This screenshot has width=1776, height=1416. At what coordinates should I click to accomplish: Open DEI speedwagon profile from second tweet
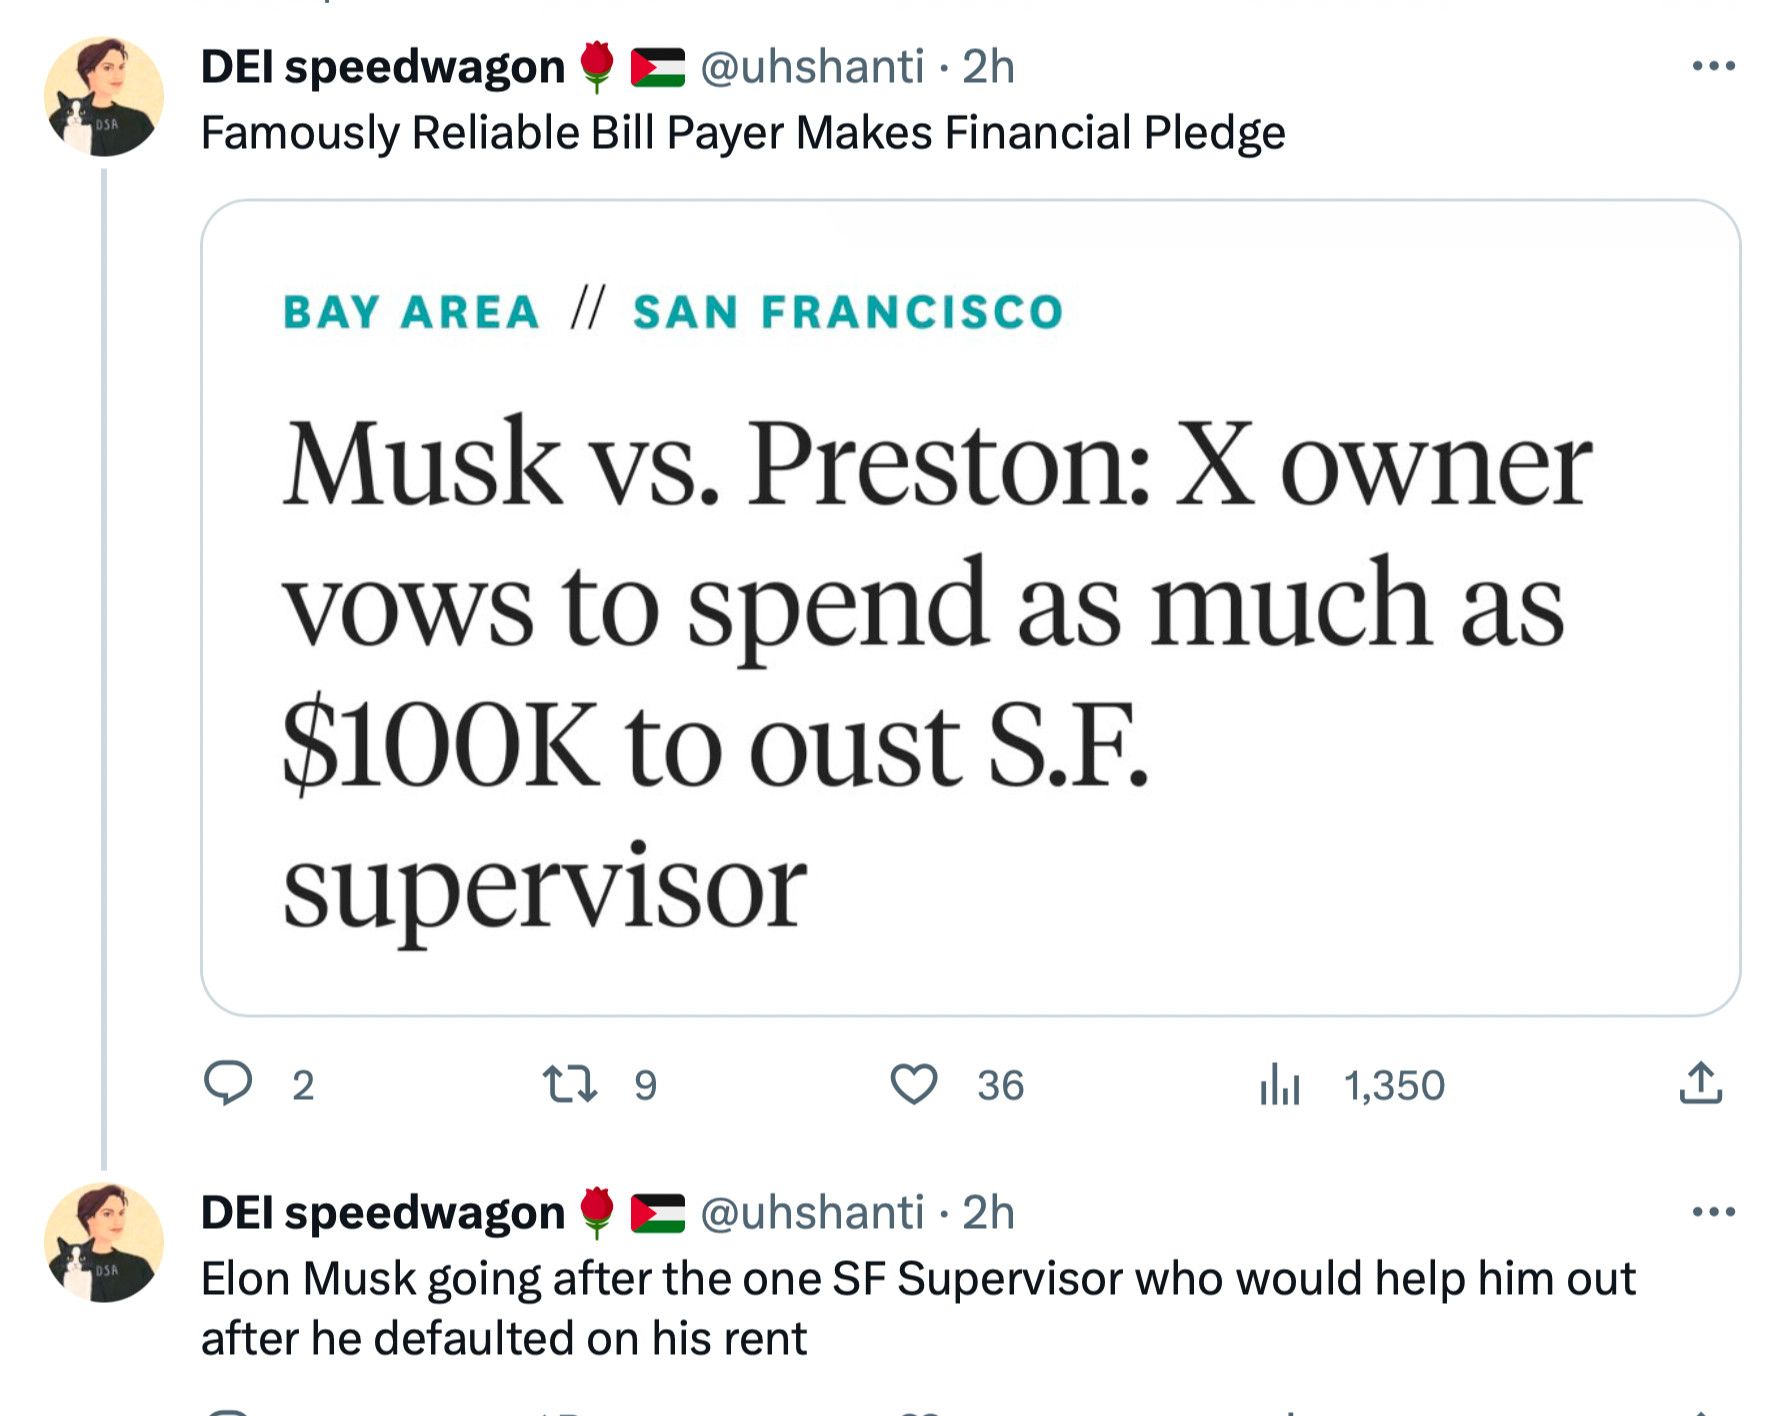[x=382, y=1212]
